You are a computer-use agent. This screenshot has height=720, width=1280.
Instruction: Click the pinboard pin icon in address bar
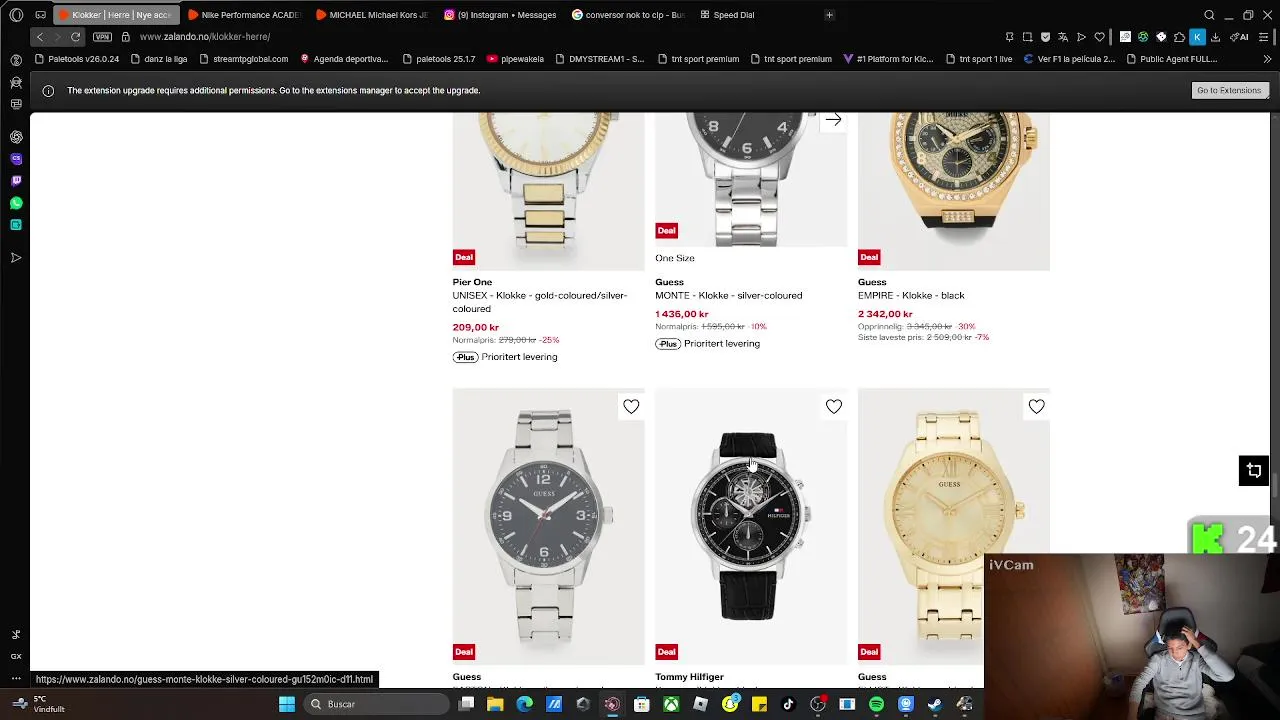[x=1009, y=37]
